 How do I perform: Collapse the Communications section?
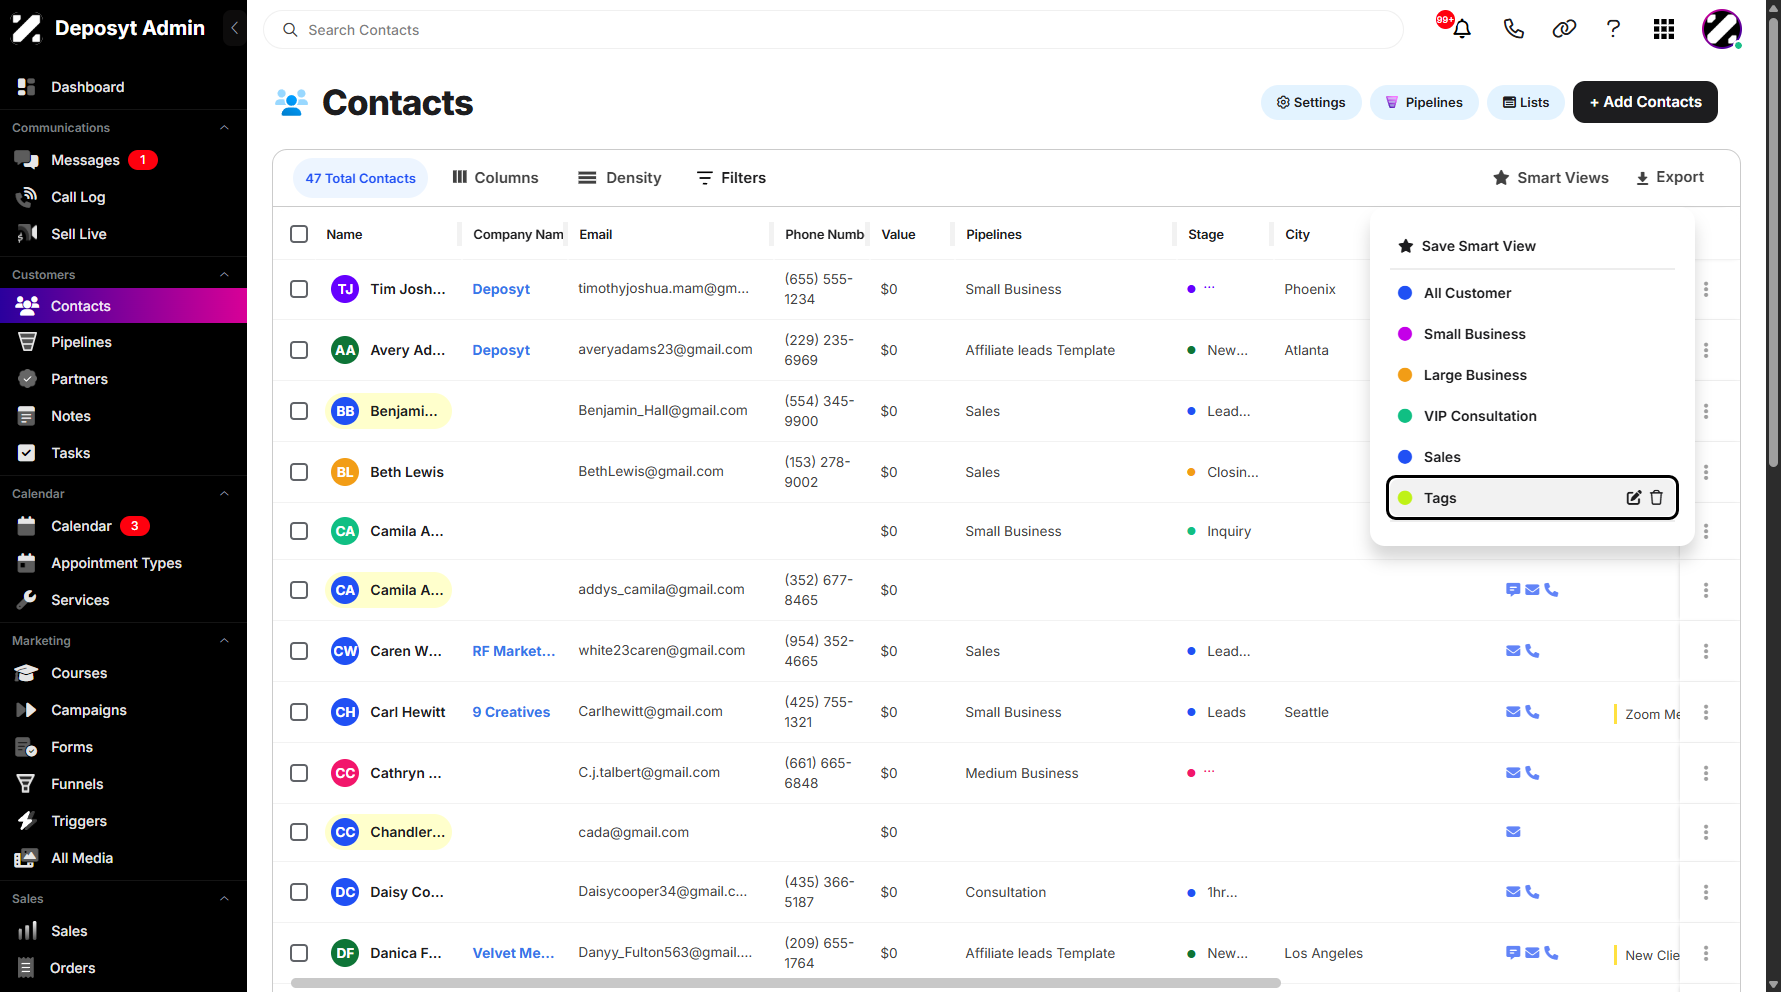(224, 128)
